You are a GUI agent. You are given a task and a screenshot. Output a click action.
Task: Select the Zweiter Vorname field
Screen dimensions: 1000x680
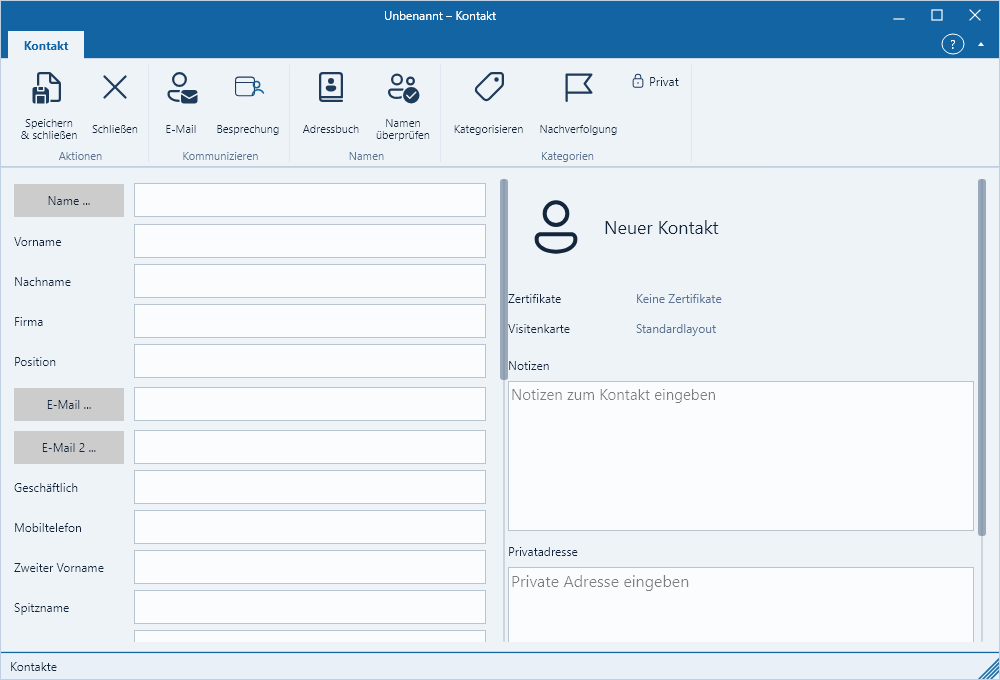click(310, 568)
